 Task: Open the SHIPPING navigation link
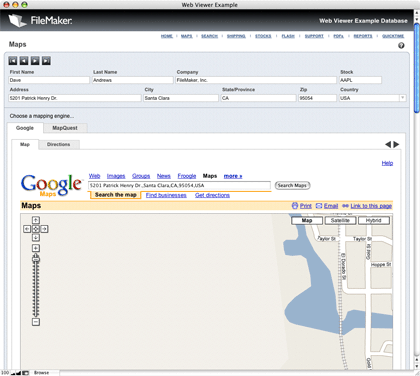(236, 36)
